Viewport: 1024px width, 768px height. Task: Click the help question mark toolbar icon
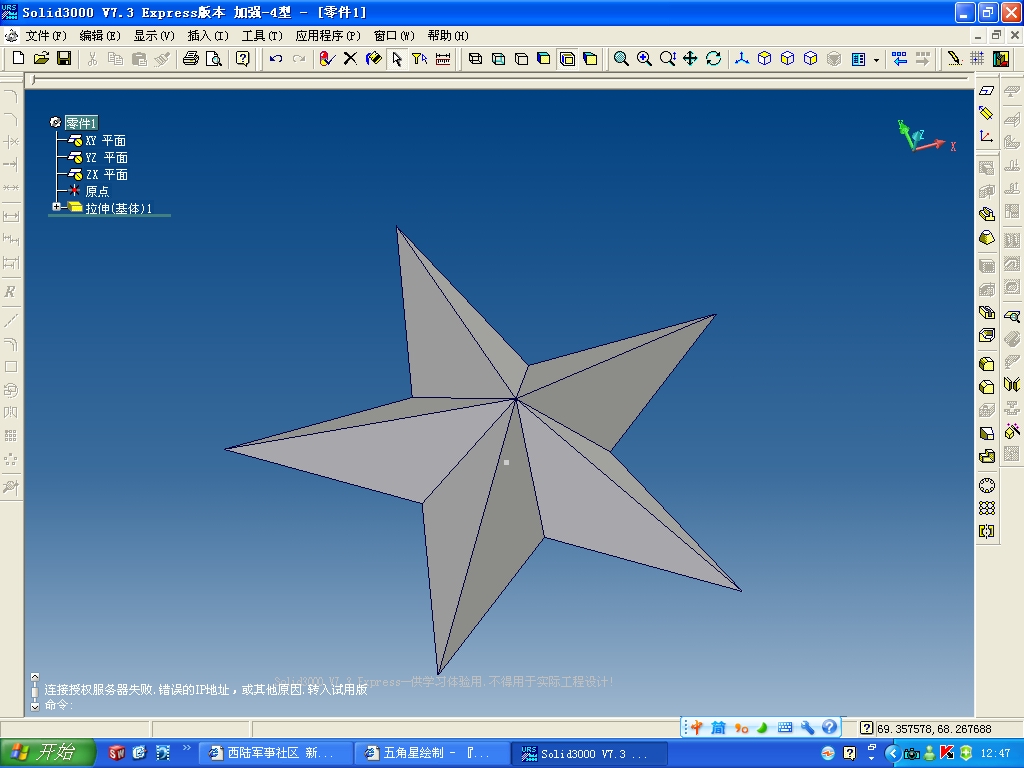click(242, 59)
